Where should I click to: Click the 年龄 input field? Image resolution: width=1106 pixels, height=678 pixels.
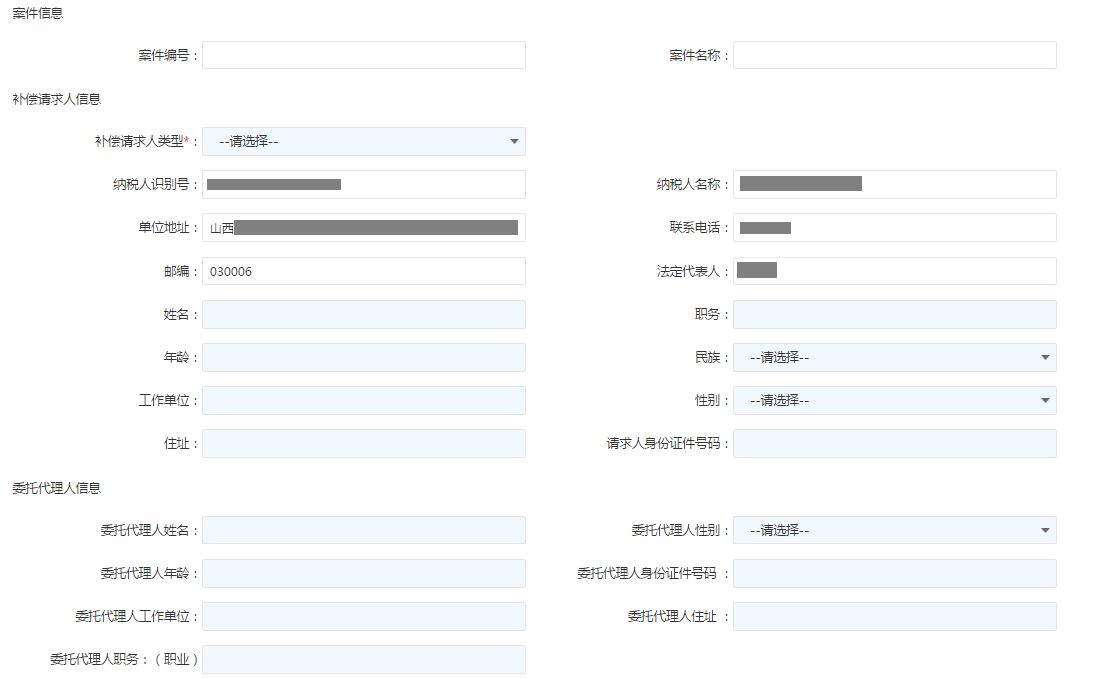[363, 357]
